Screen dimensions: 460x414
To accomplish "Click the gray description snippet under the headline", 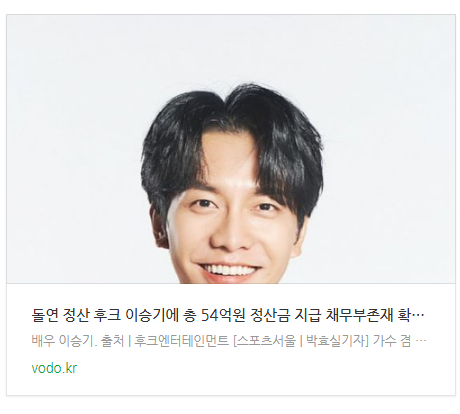I will point(229,341).
